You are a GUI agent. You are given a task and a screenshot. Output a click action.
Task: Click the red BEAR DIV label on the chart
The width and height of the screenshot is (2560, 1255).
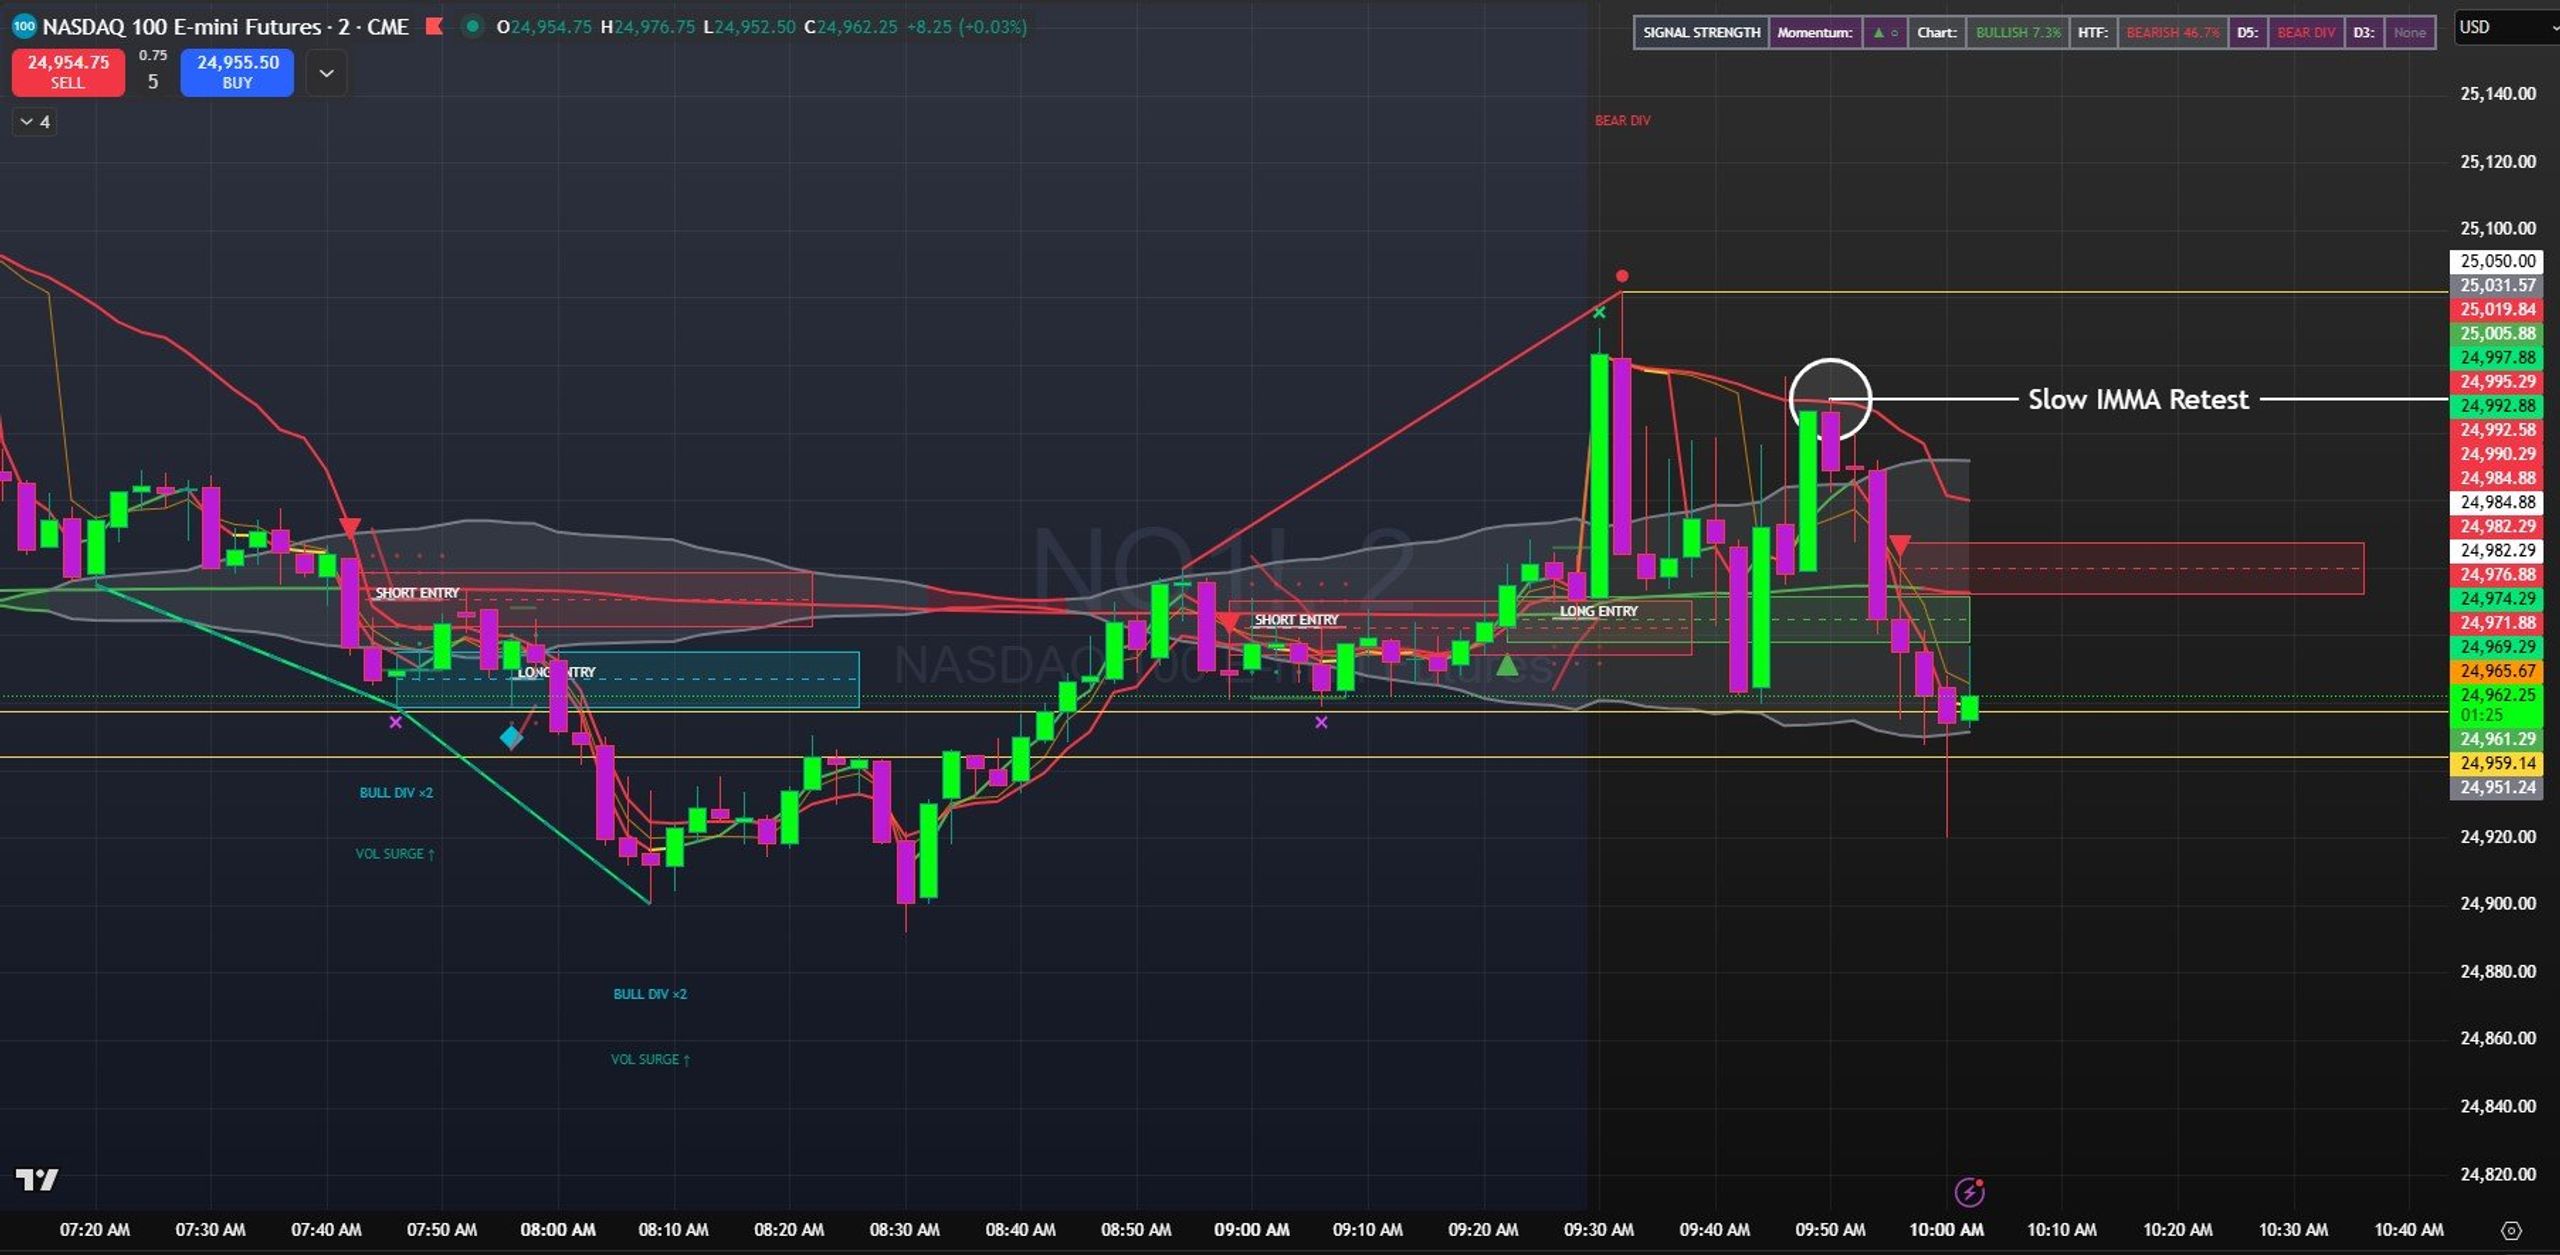click(x=1622, y=121)
